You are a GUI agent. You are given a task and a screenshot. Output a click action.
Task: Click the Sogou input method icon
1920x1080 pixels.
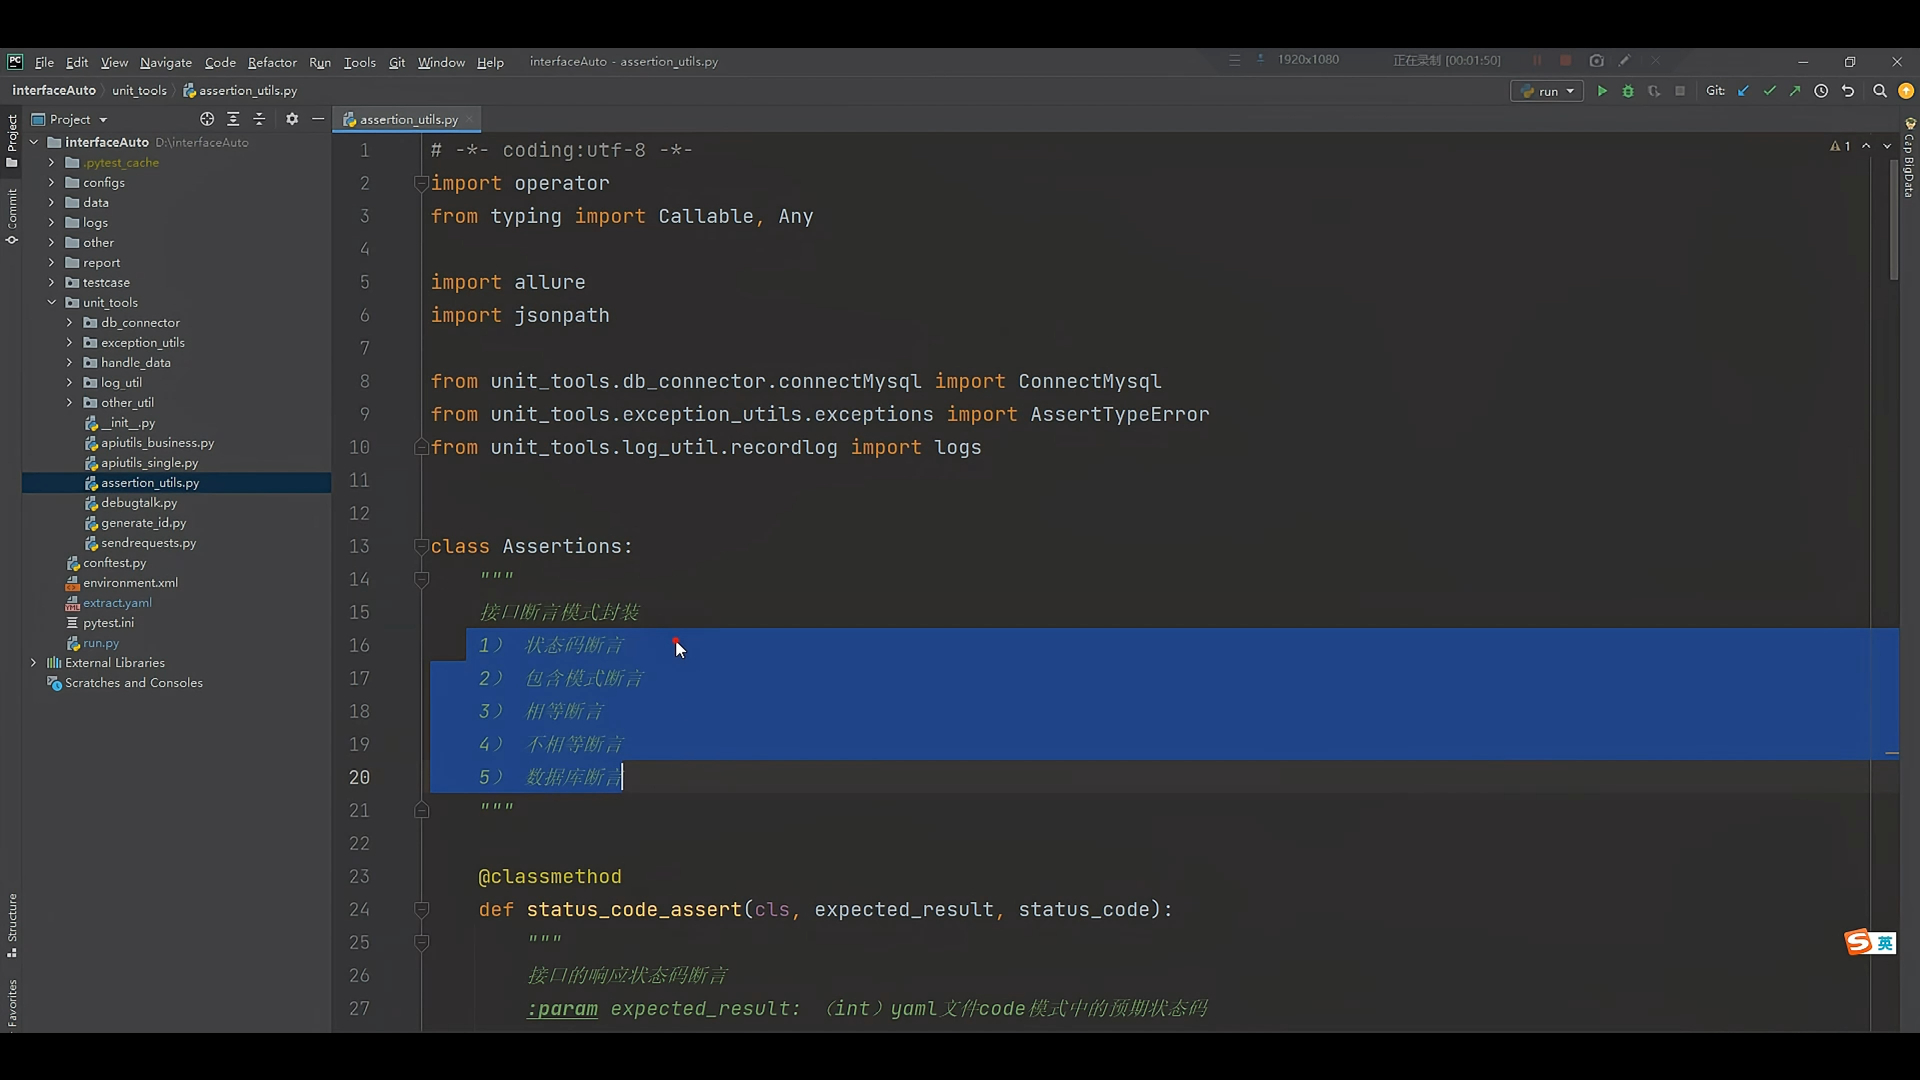click(x=1859, y=942)
